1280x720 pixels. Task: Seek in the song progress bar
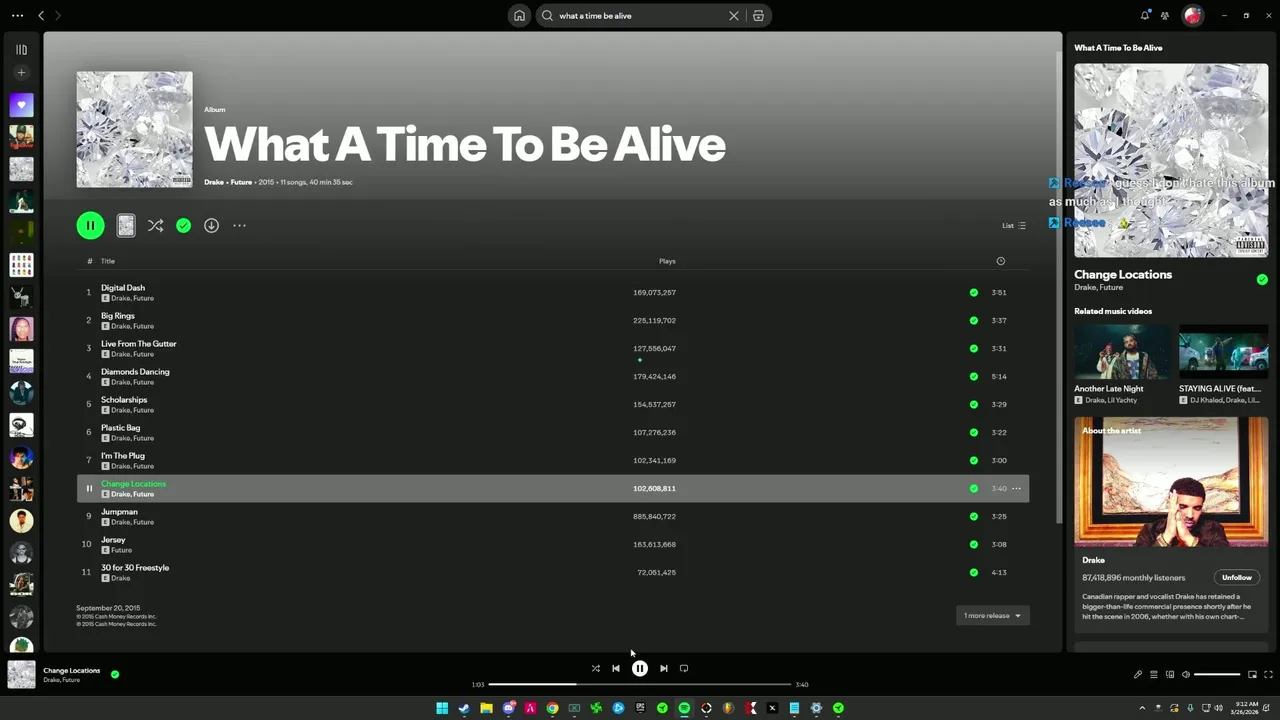coord(640,684)
